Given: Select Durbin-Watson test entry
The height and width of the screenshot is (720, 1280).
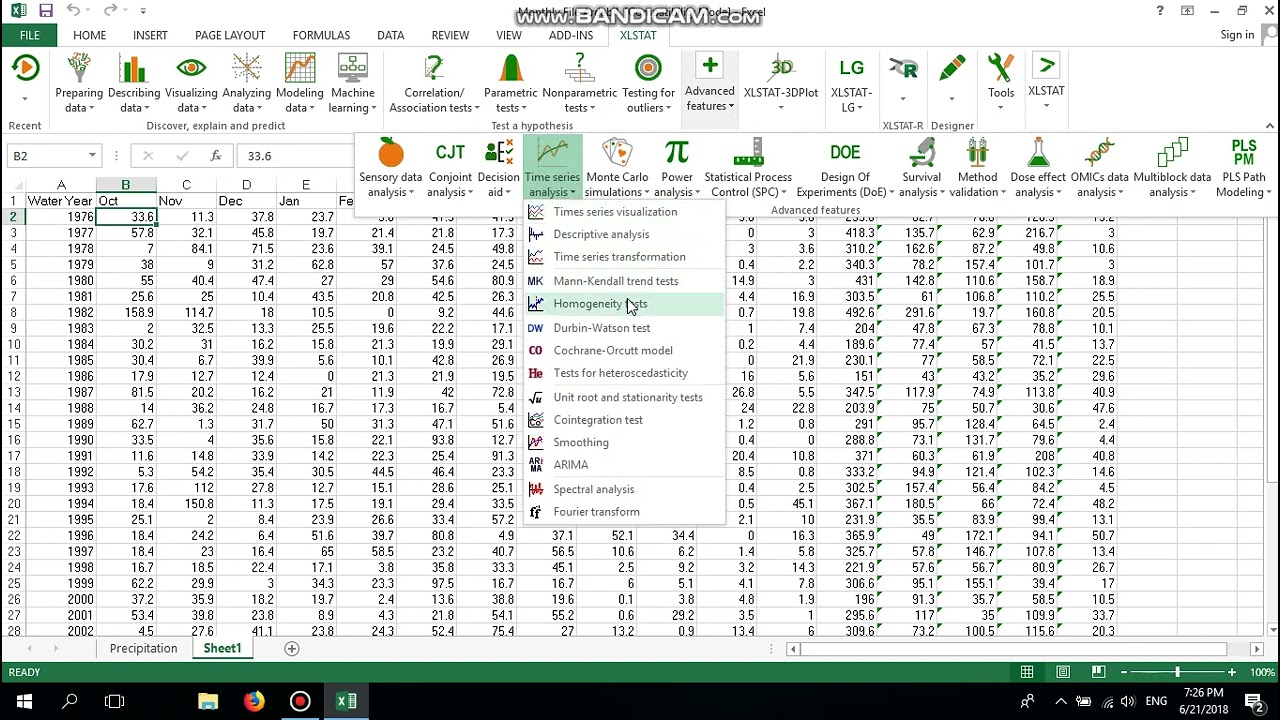Looking at the screenshot, I should click(624, 328).
